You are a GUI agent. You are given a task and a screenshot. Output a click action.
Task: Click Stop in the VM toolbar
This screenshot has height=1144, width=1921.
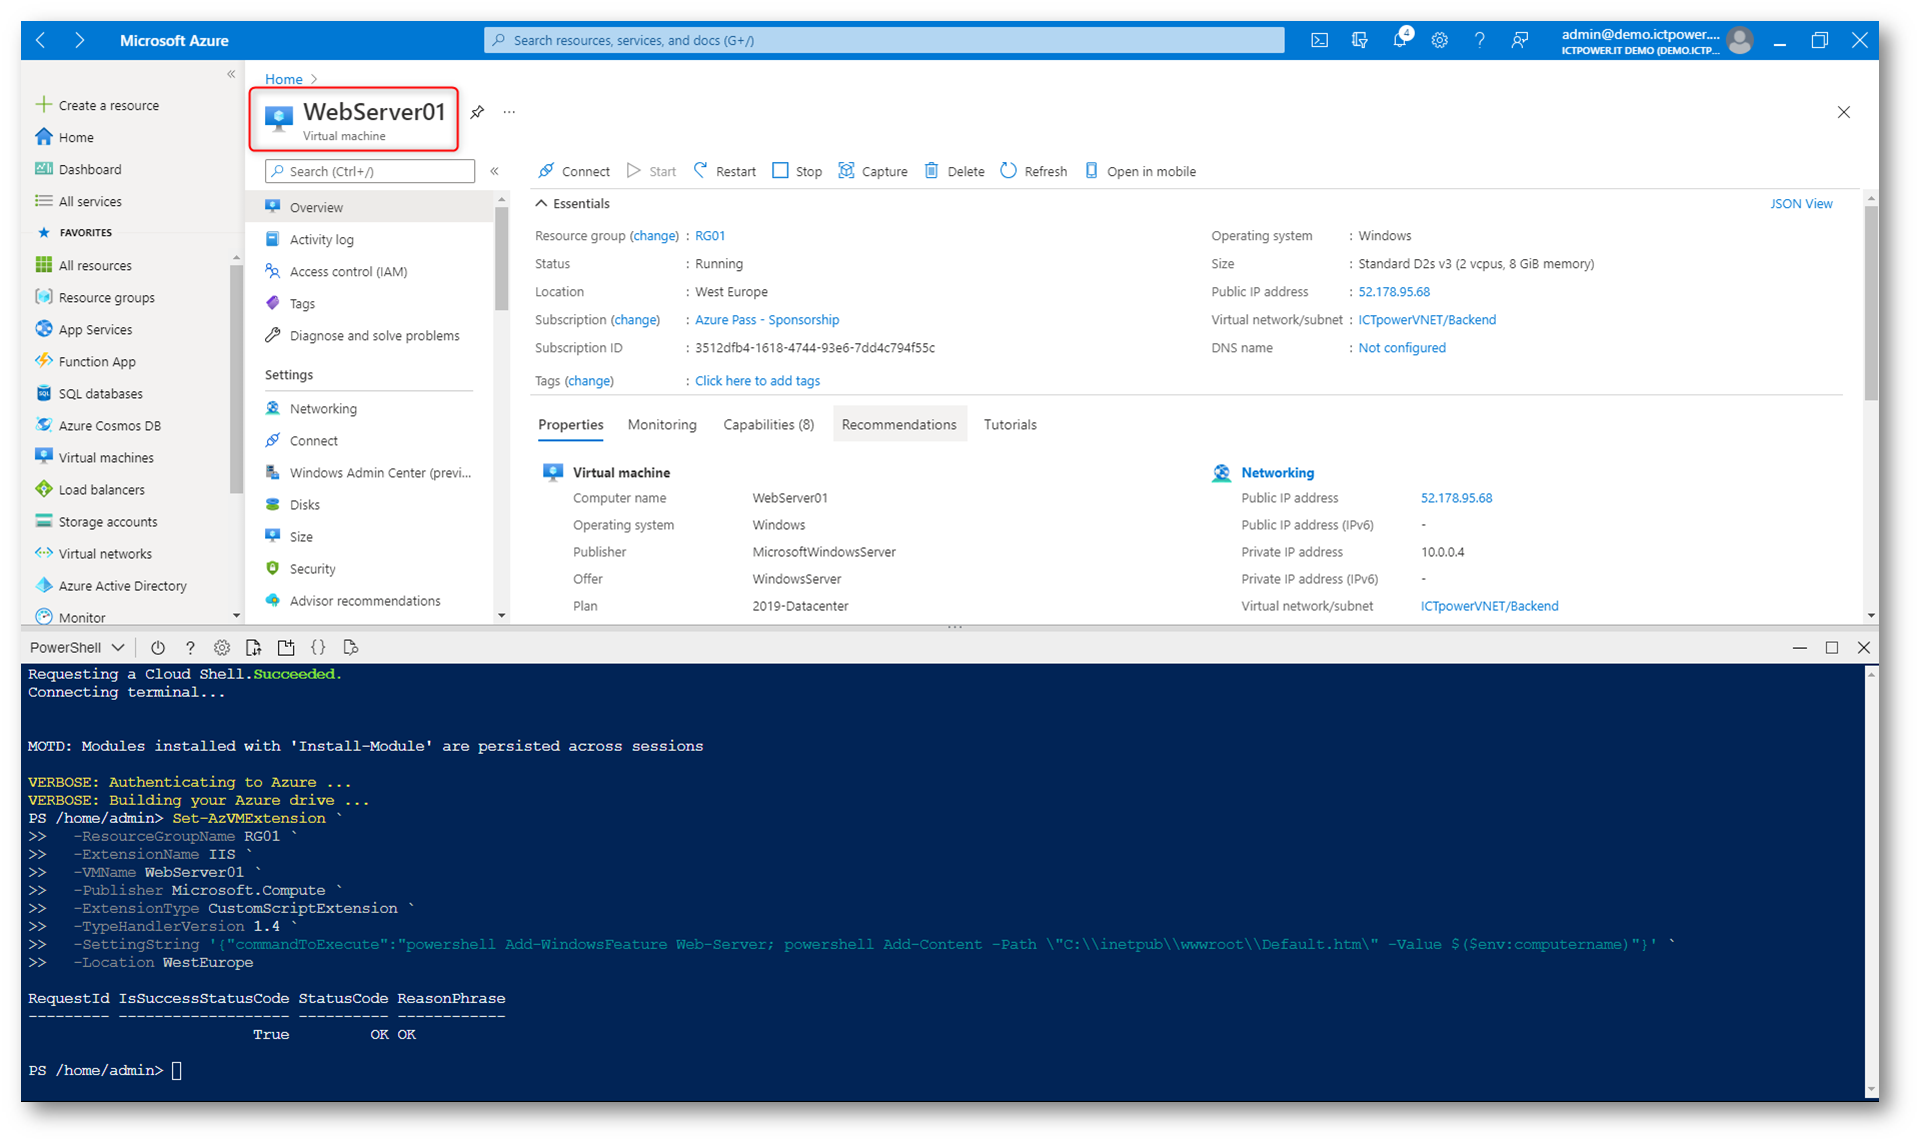click(x=797, y=171)
